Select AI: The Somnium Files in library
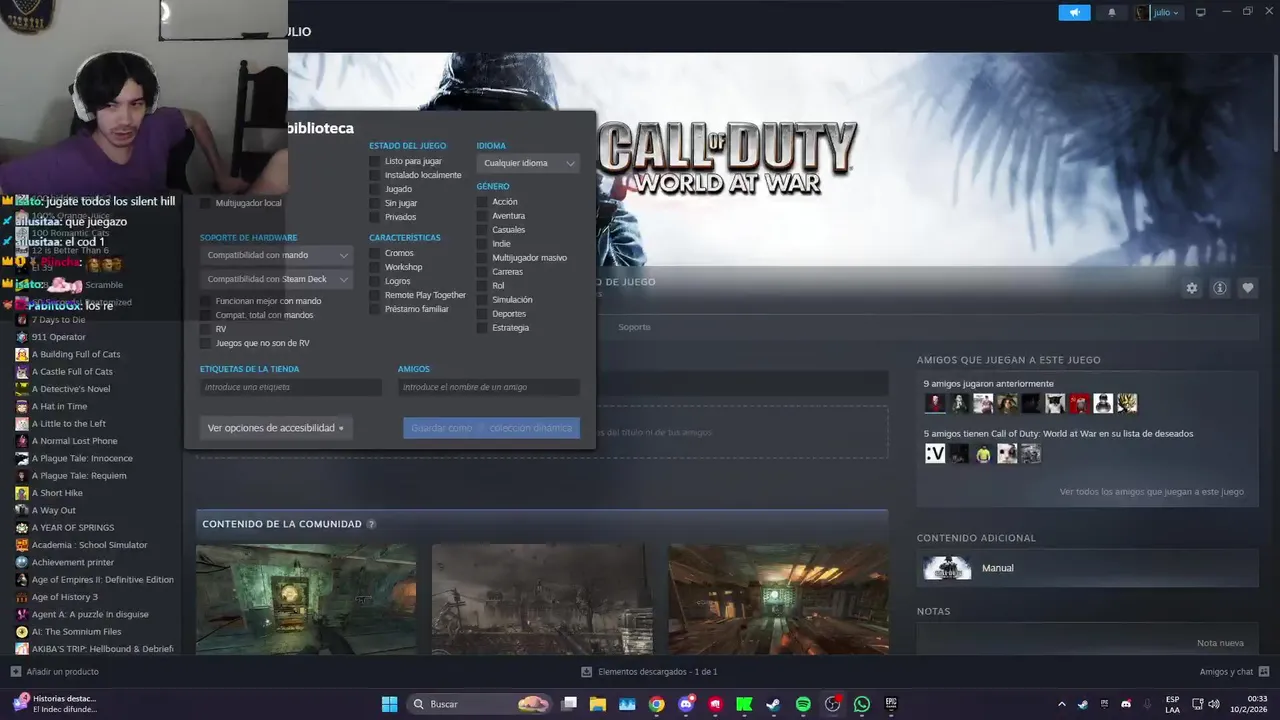Viewport: 1280px width, 720px height. coord(76,632)
